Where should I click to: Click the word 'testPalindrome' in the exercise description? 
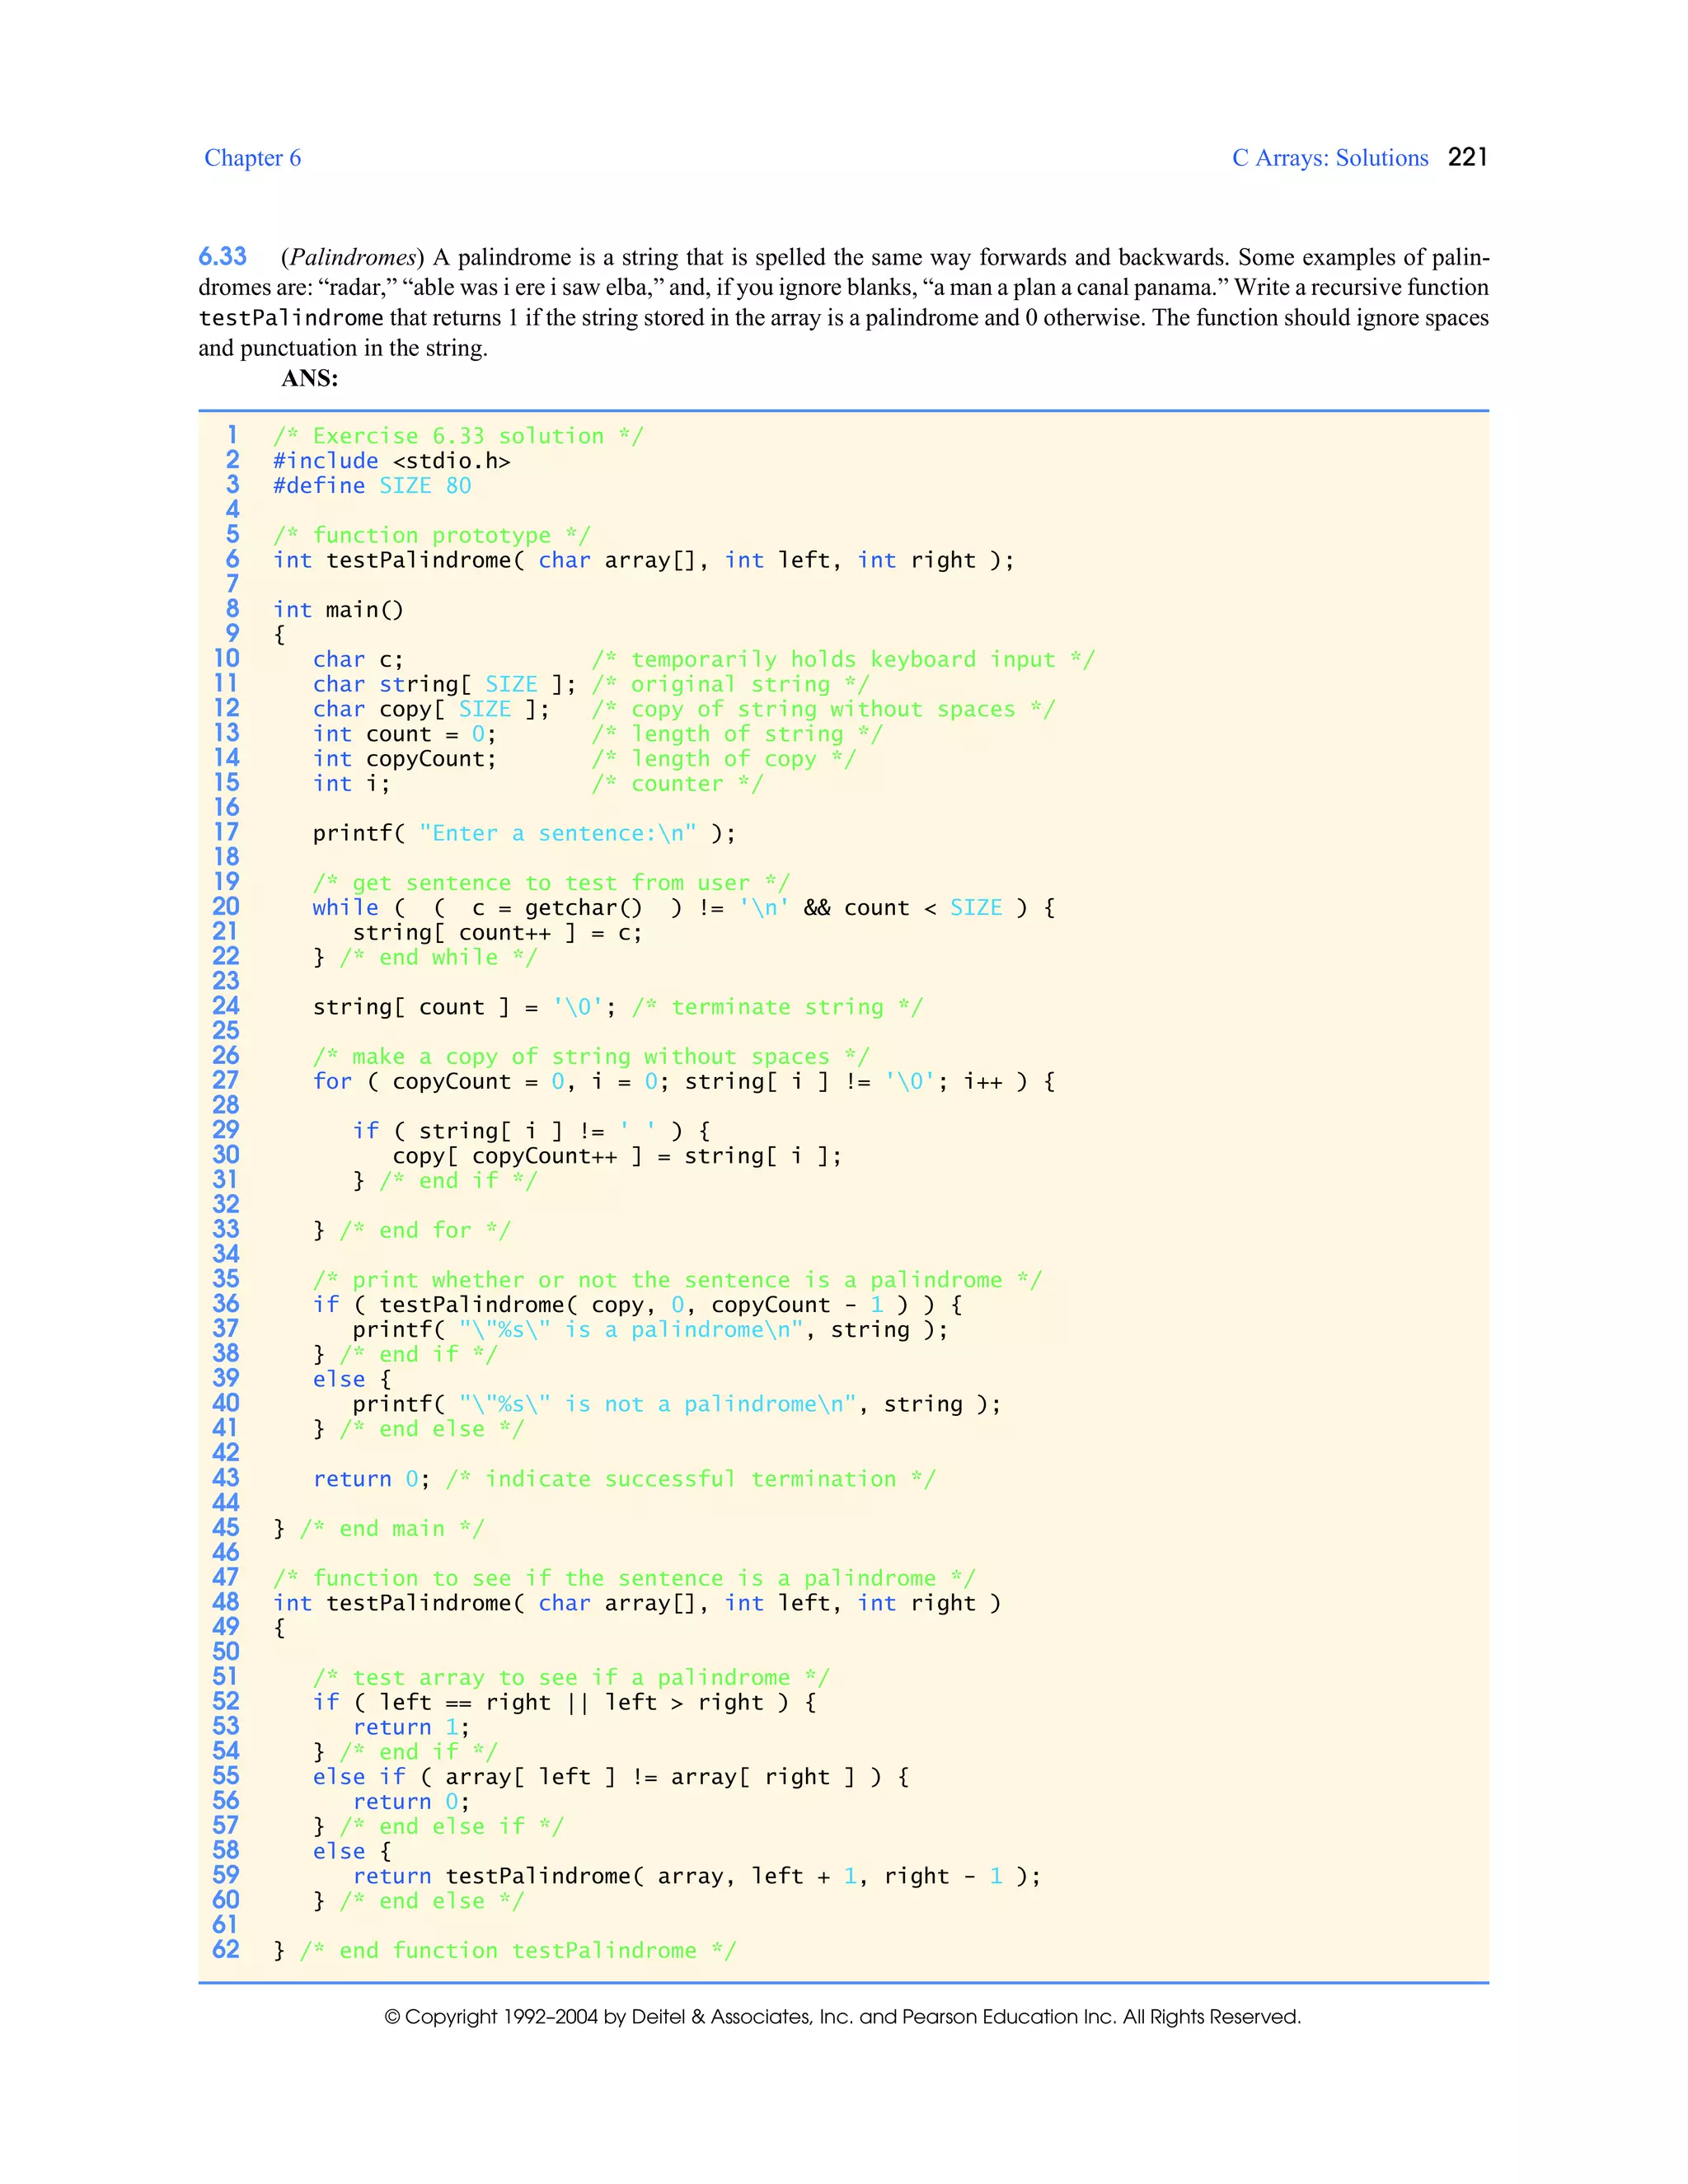click(291, 318)
